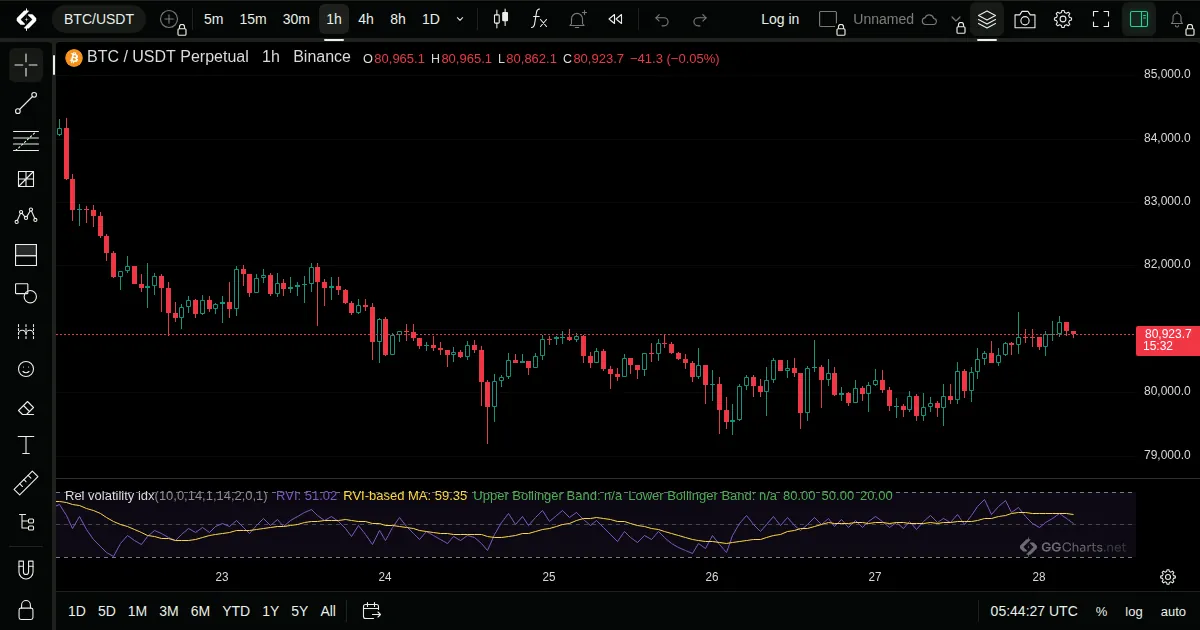Viewport: 1200px width, 630px height.
Task: Toggle auto scale mode
Action: pyautogui.click(x=1173, y=611)
